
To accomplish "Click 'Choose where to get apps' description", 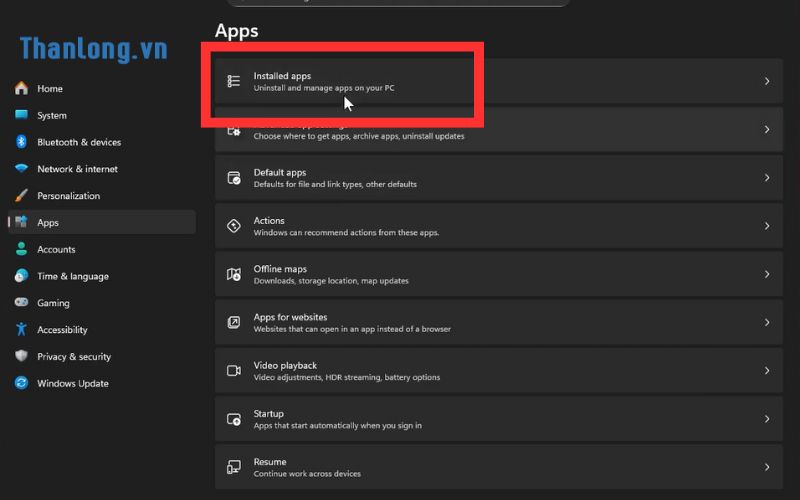I will pyautogui.click(x=359, y=136).
